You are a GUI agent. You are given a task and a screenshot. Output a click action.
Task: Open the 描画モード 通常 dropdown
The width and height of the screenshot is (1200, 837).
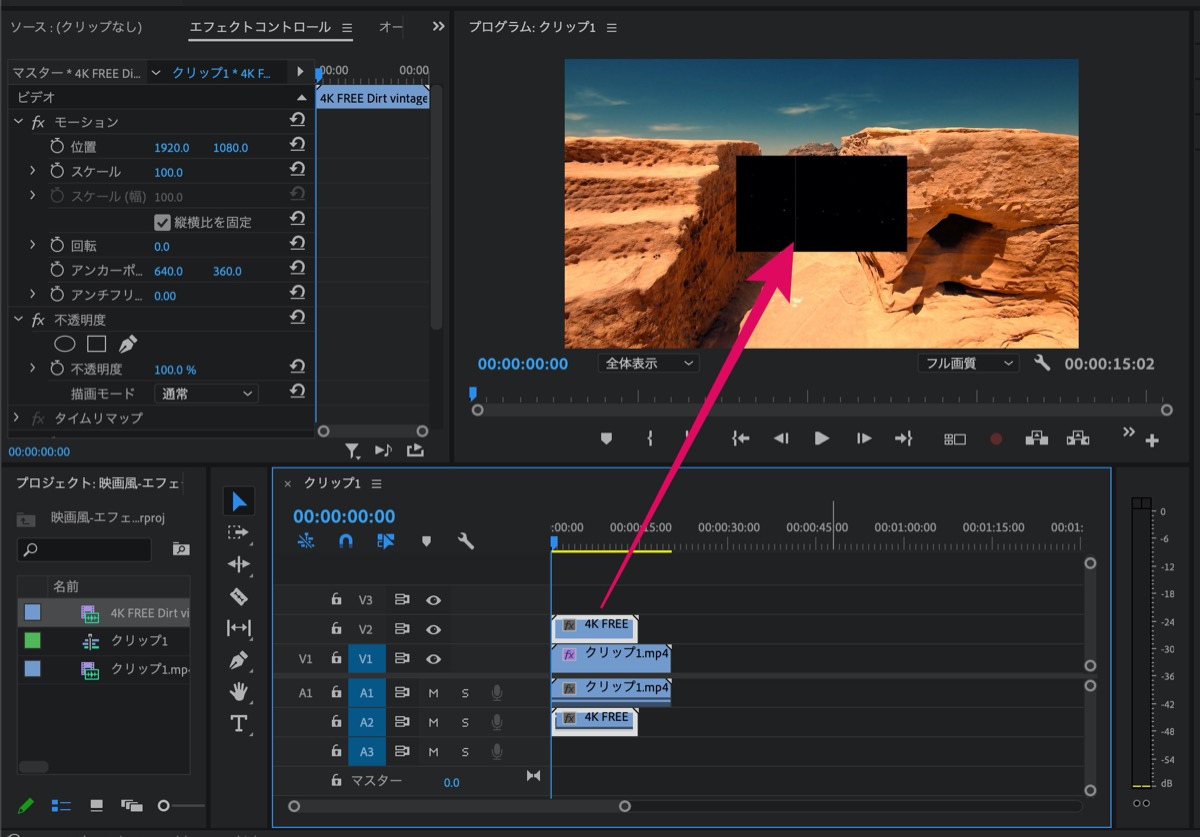pyautogui.click(x=206, y=394)
